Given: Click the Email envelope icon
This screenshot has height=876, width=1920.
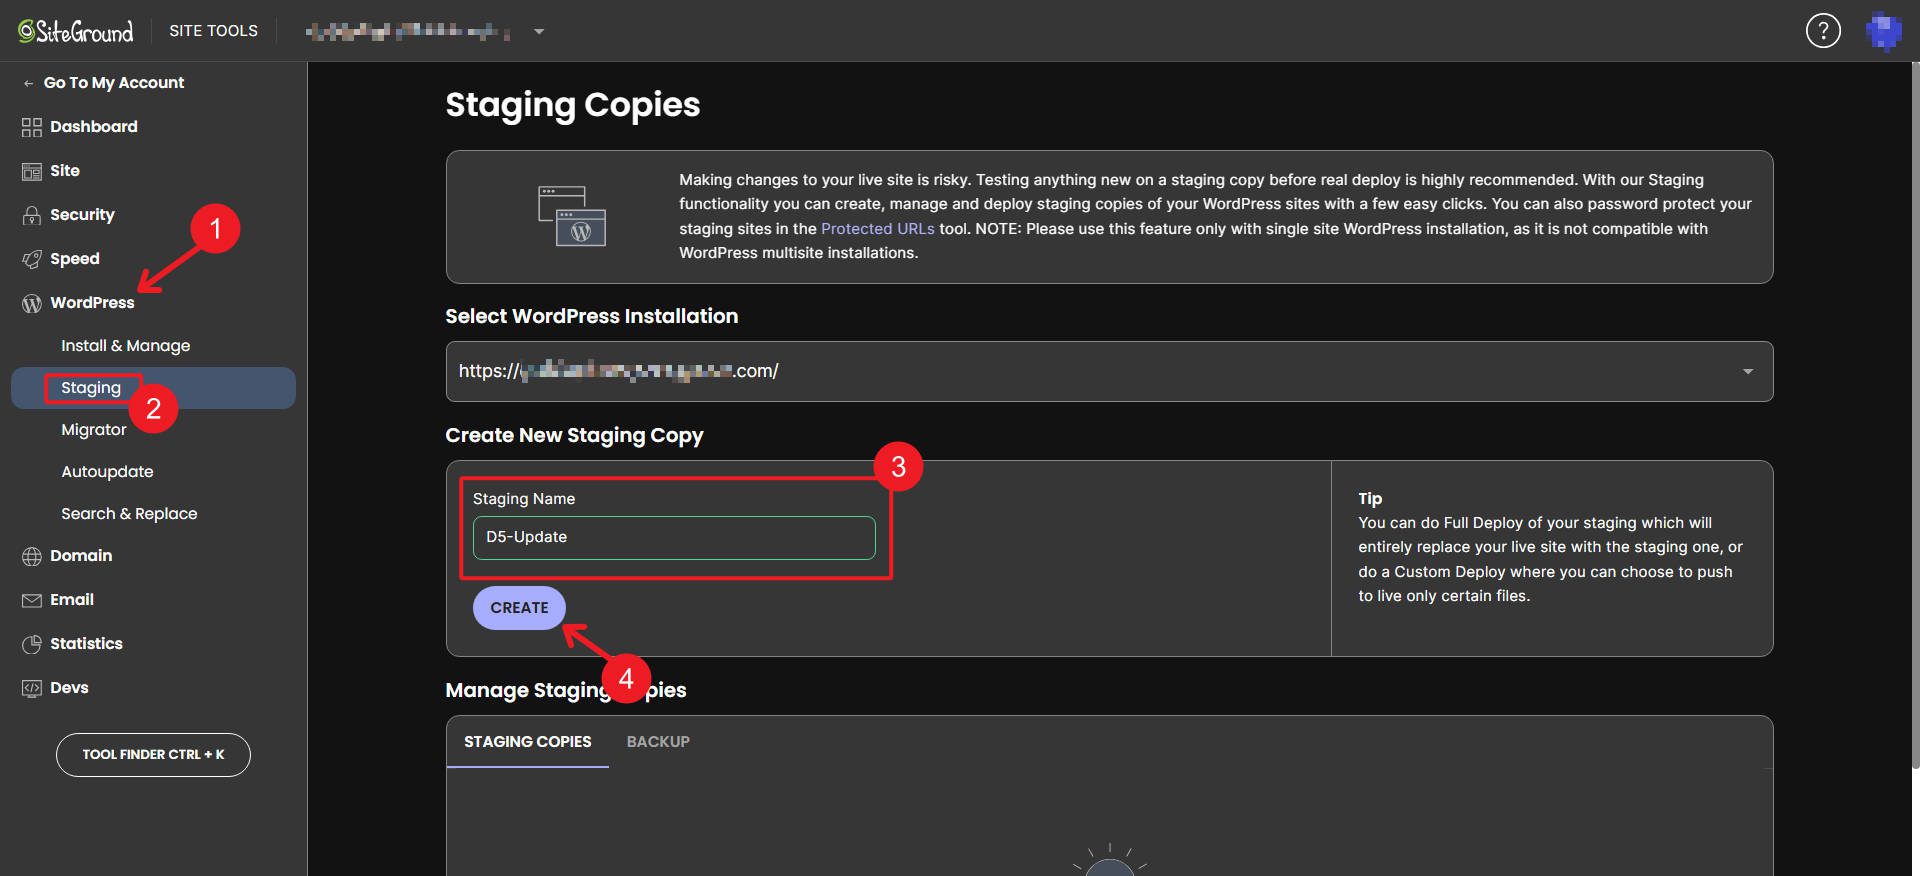Looking at the screenshot, I should pos(32,600).
